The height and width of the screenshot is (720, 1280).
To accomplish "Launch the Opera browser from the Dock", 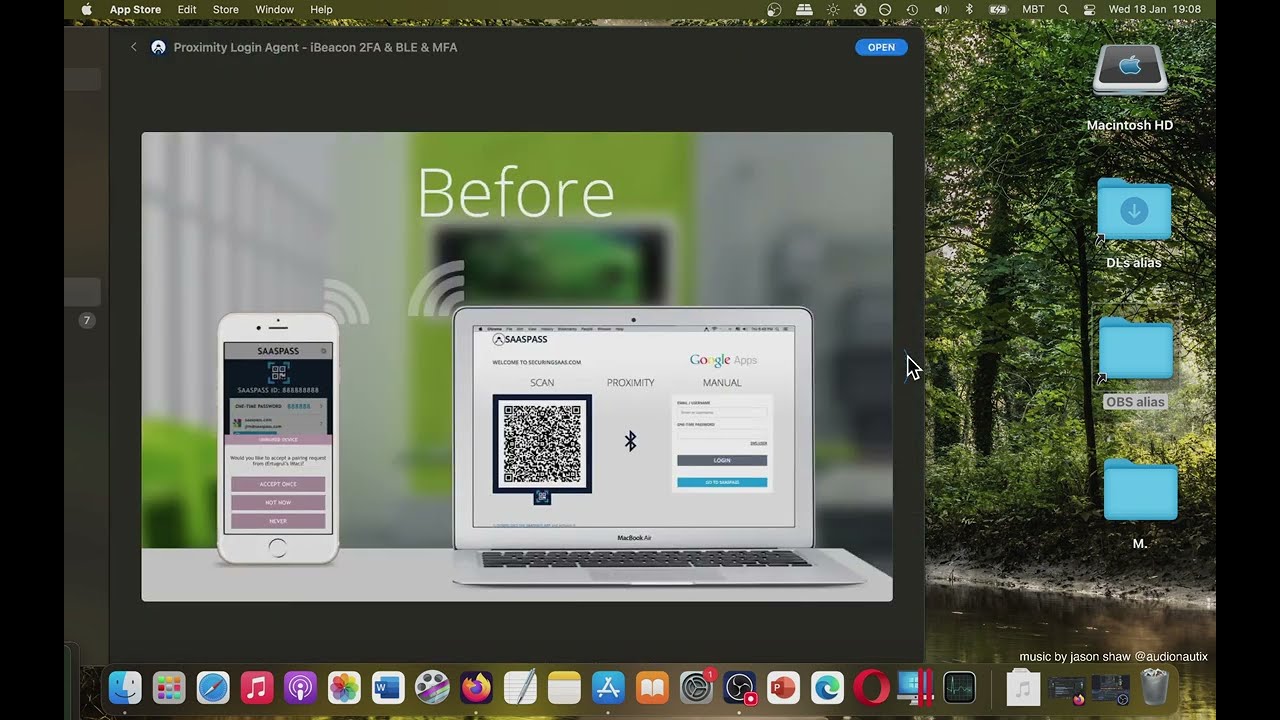I will pyautogui.click(x=871, y=687).
